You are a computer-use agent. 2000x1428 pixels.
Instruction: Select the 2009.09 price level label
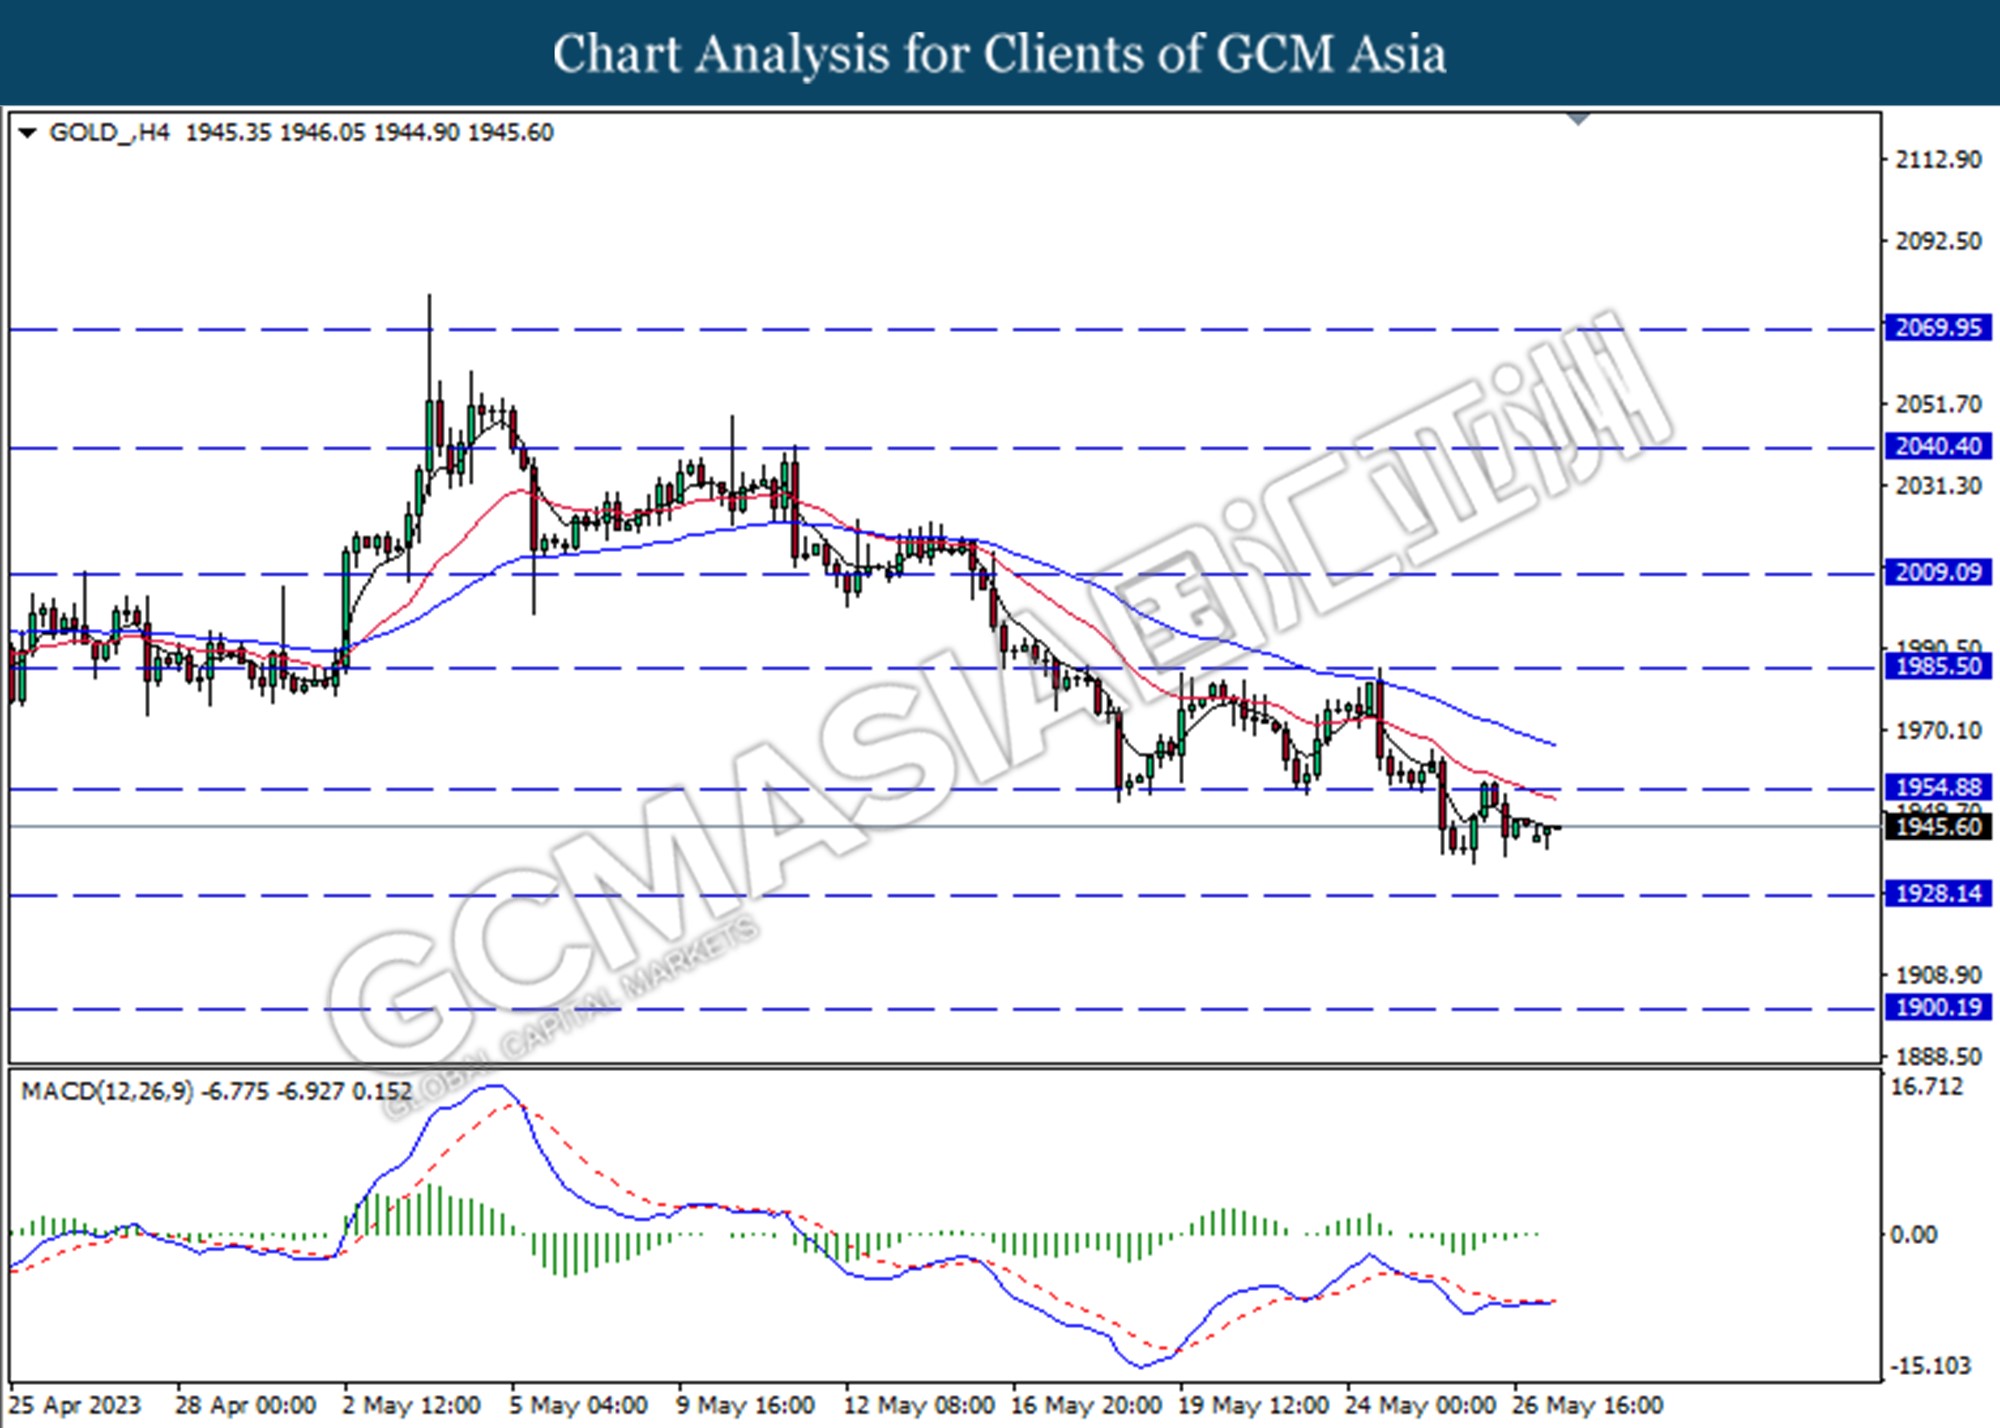[1938, 572]
